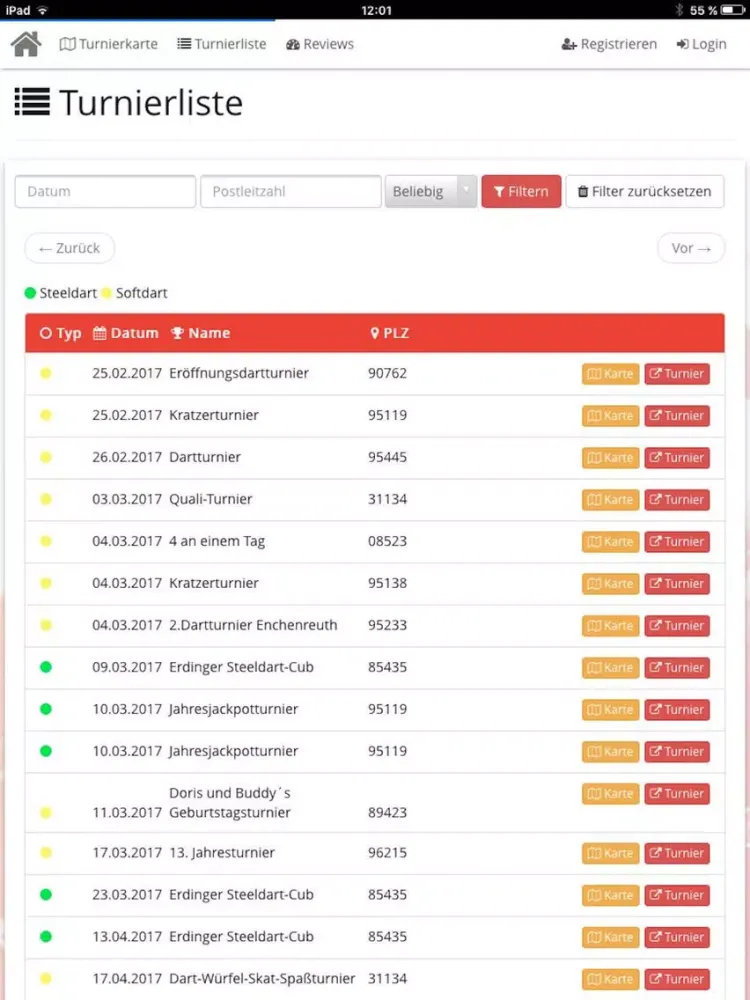The image size is (750, 1000).
Task: Click the yellow type dot for Eröffnungsdartturnier
Action: point(45,373)
